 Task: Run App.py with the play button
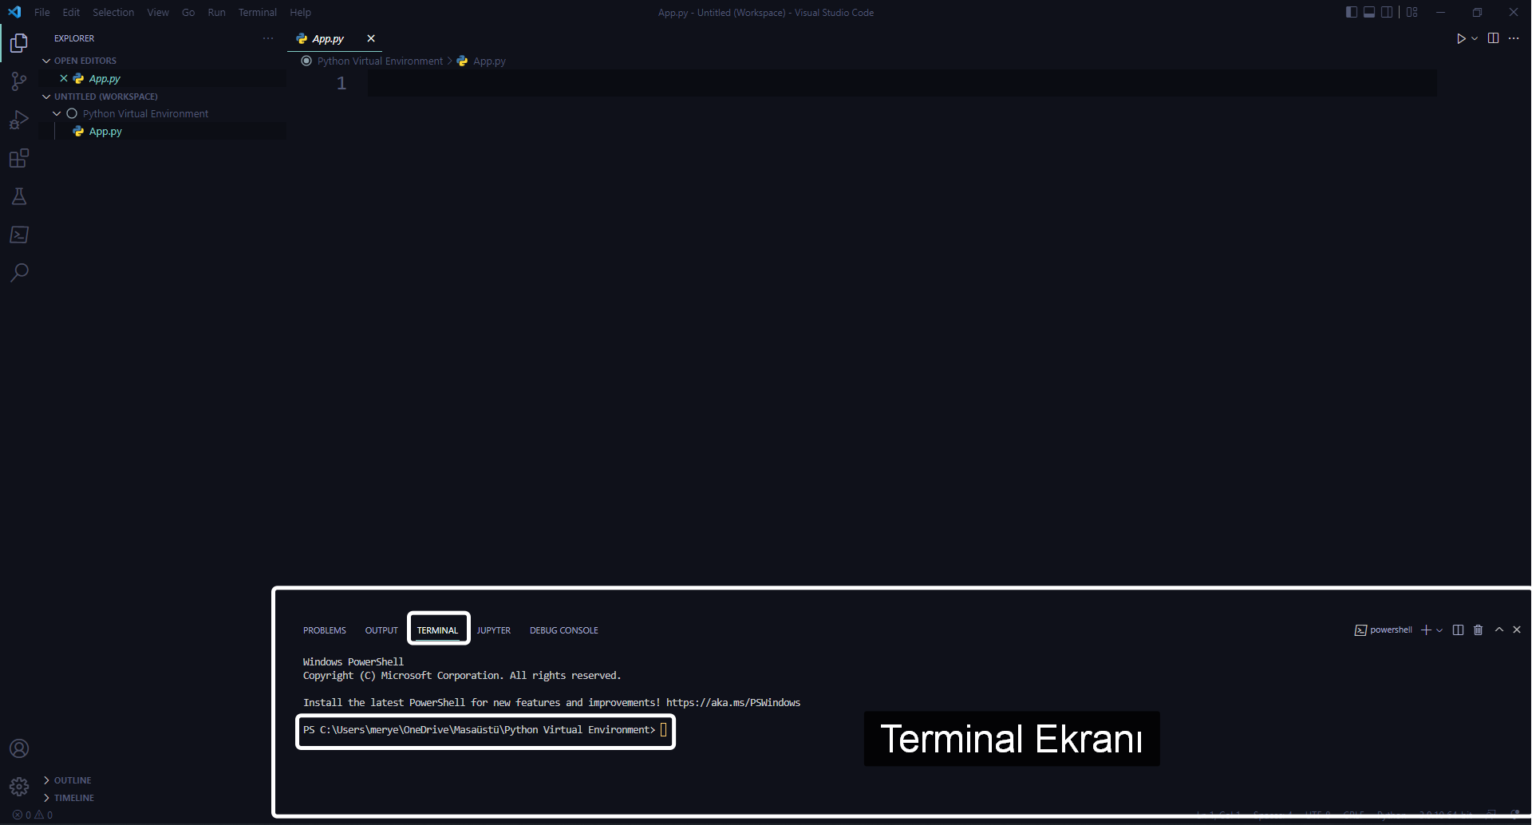pyautogui.click(x=1459, y=38)
